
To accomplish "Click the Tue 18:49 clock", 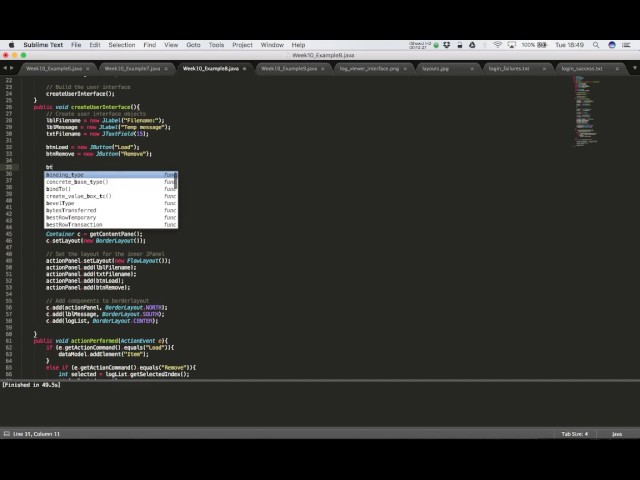I will (569, 45).
